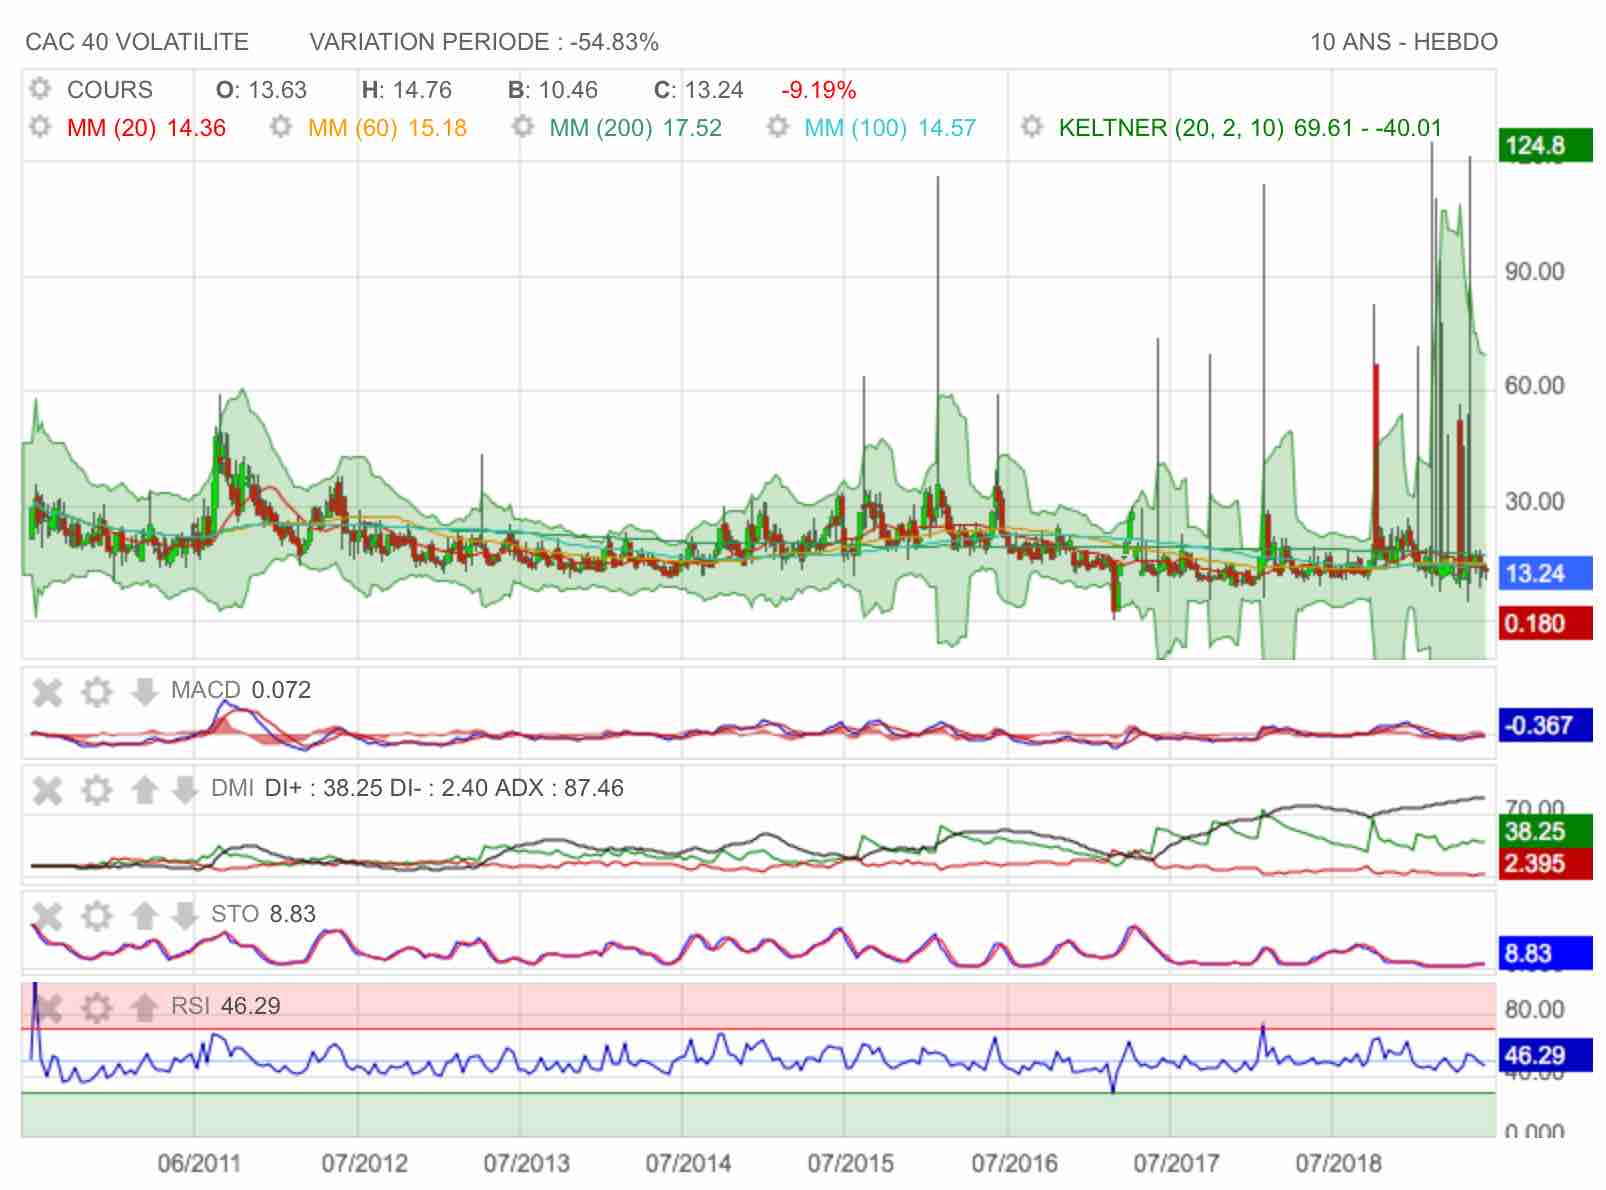Click the C: 13.24 close value
1606x1190 pixels.
699,90
